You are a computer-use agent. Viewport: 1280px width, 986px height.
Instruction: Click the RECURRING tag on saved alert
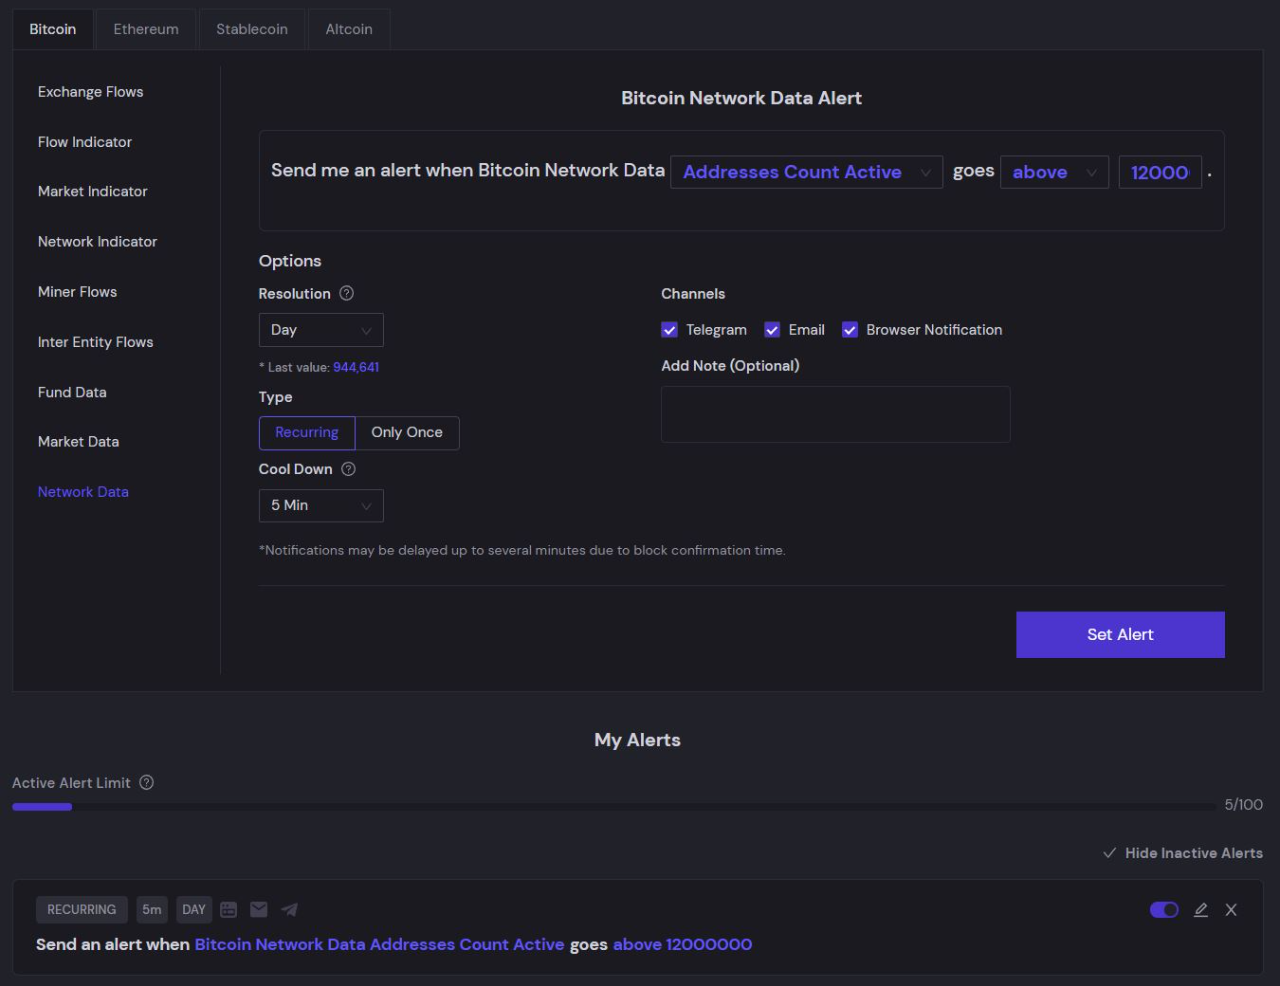pyautogui.click(x=82, y=910)
